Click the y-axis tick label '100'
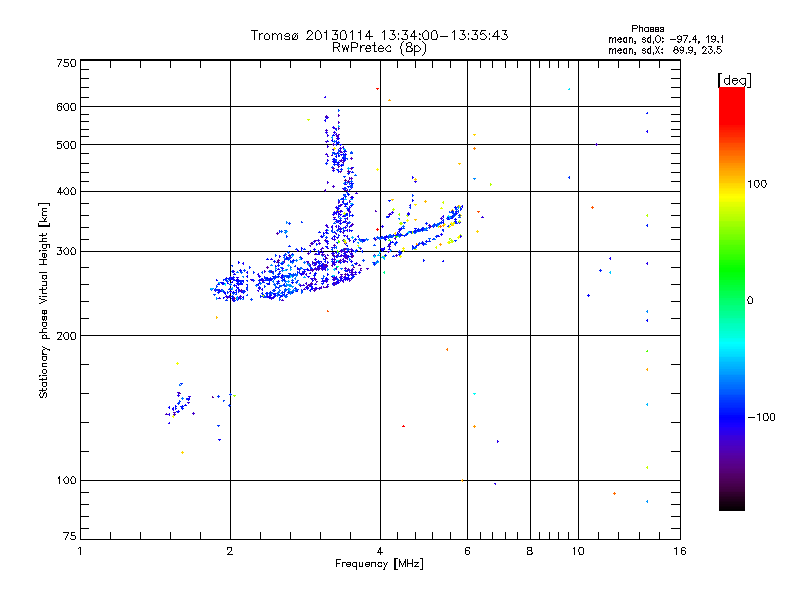The height and width of the screenshot is (600, 800). coord(66,480)
